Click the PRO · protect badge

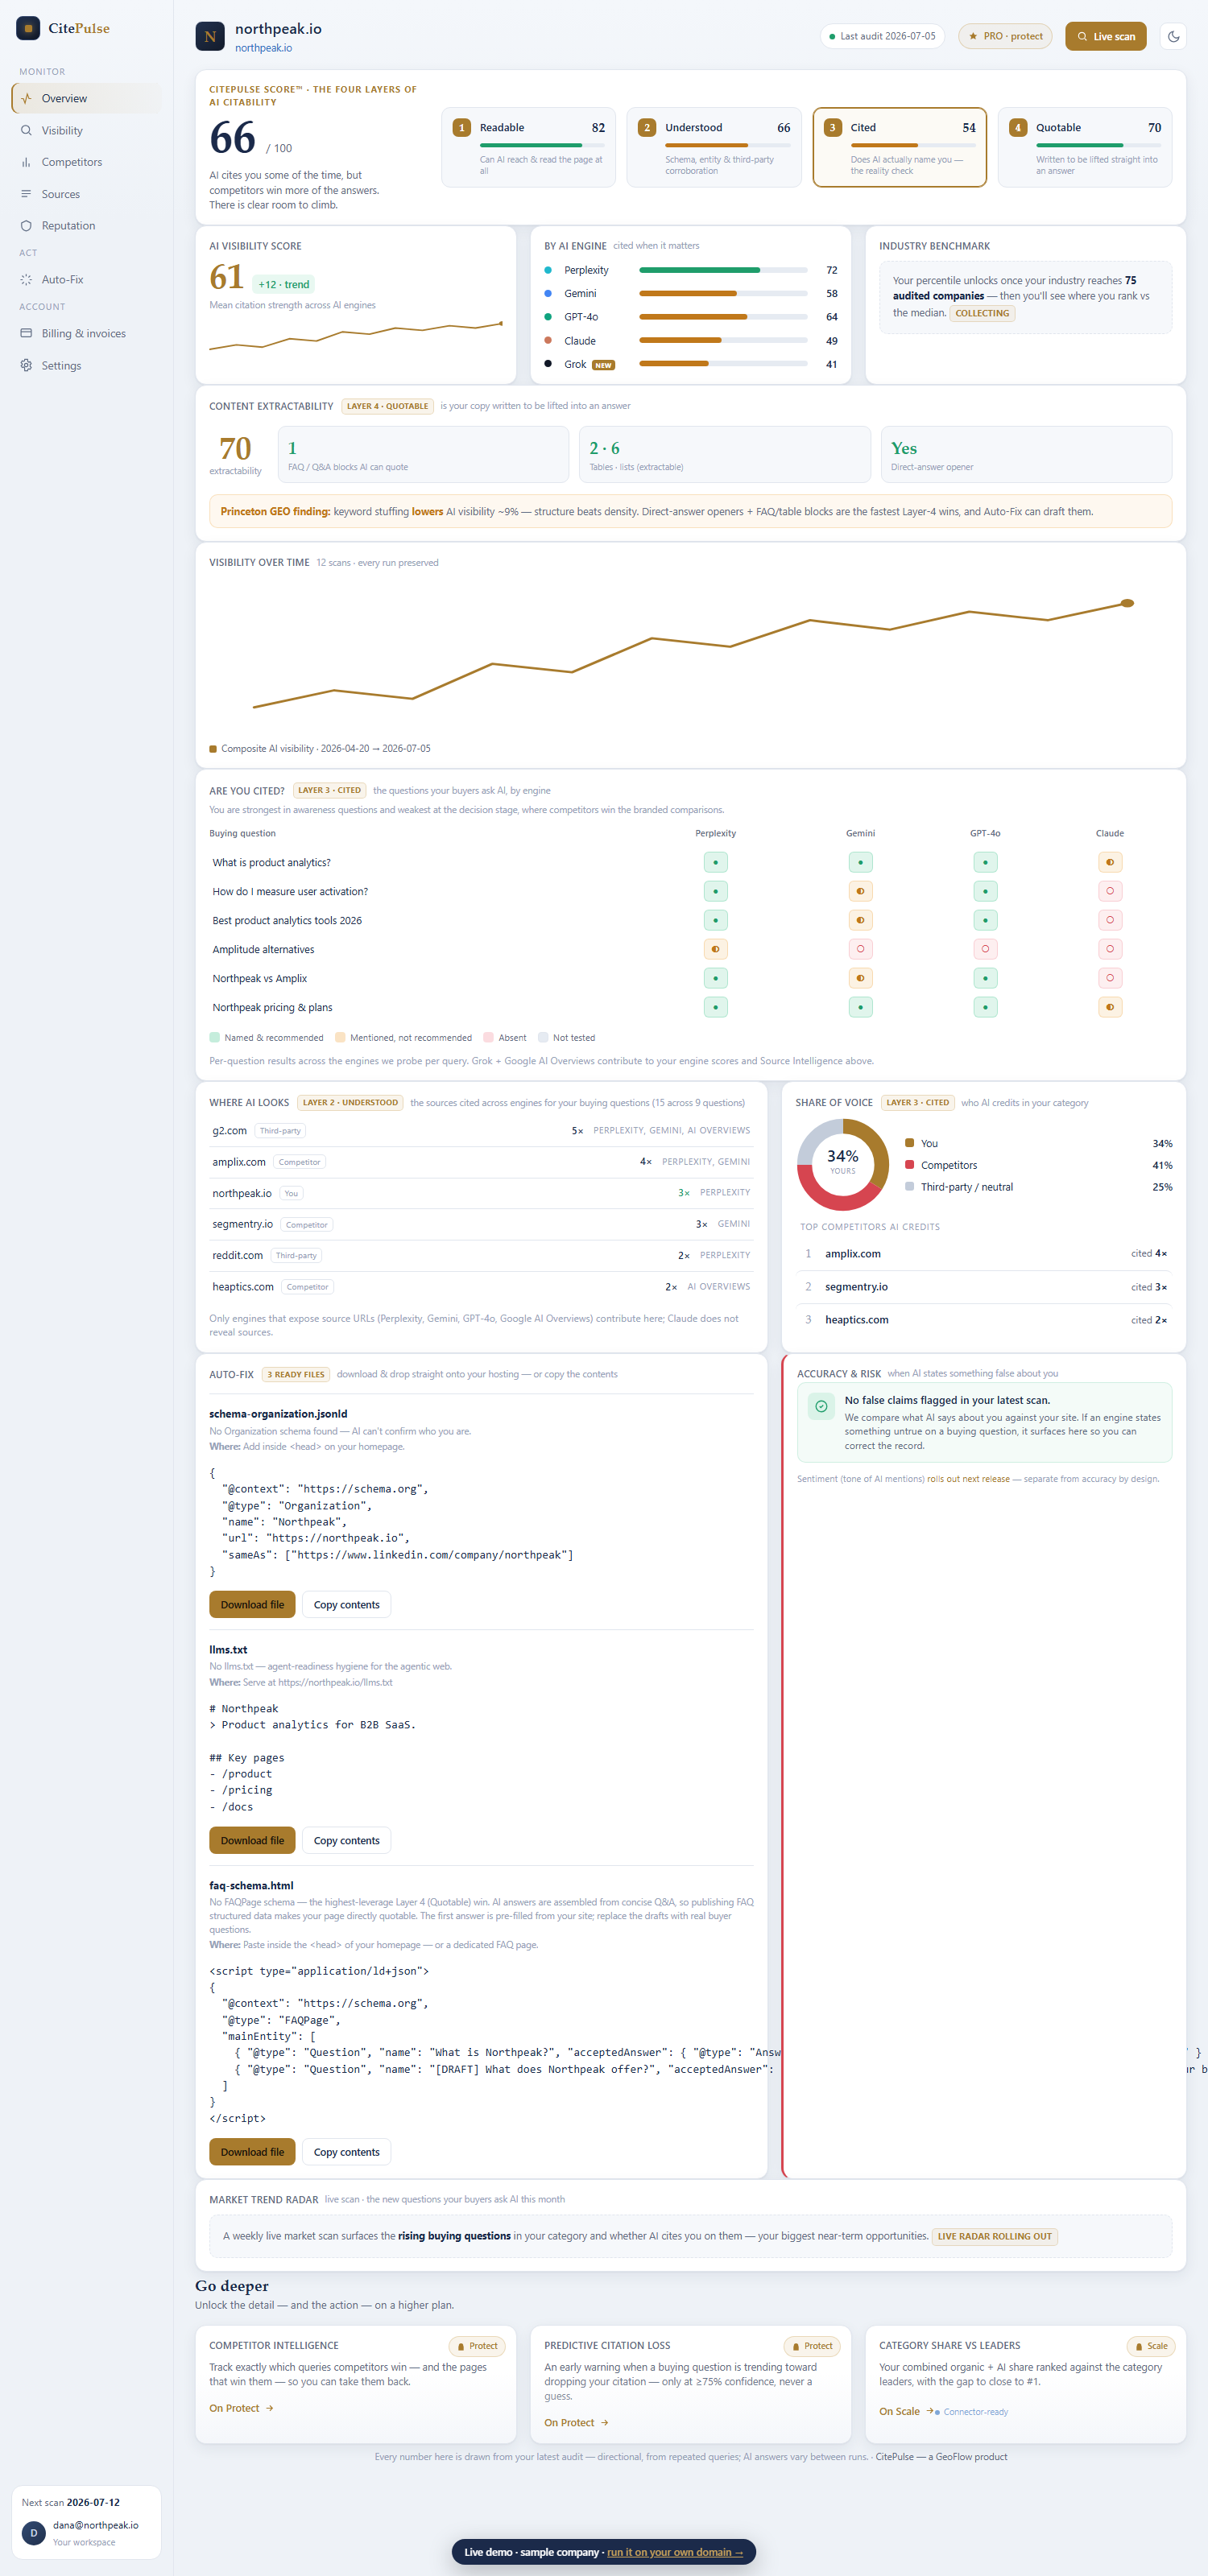(x=1005, y=36)
